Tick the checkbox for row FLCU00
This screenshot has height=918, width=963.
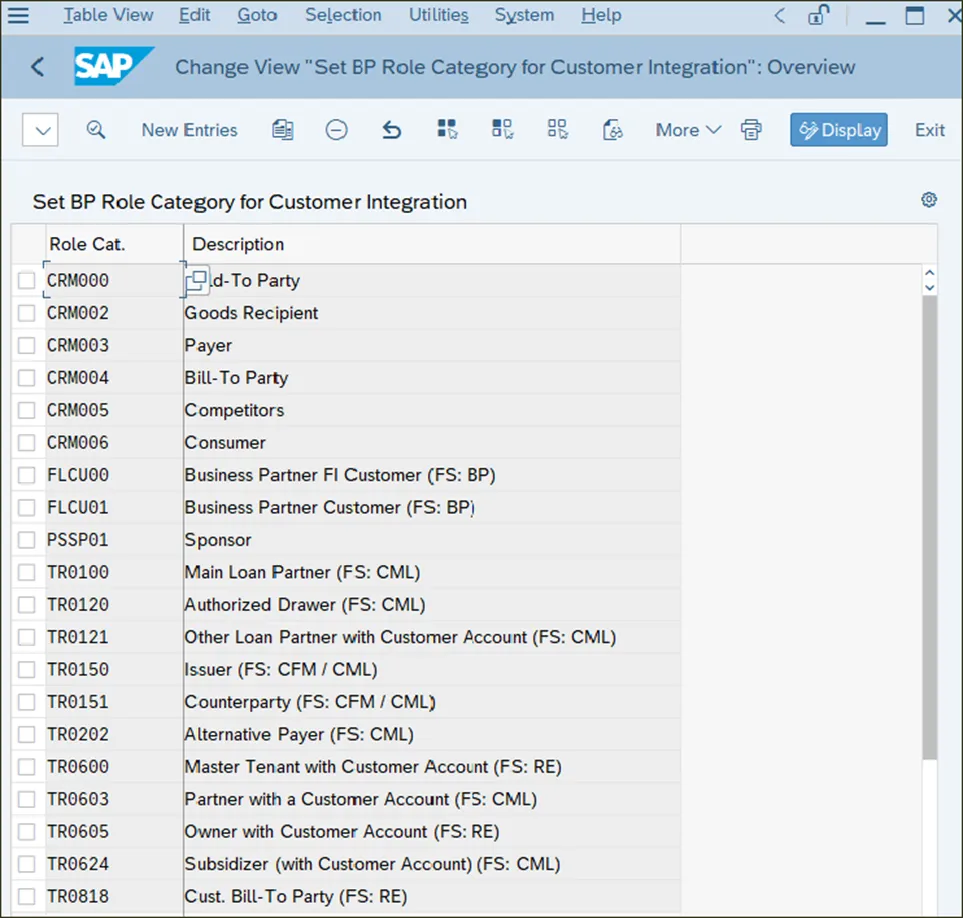click(27, 476)
